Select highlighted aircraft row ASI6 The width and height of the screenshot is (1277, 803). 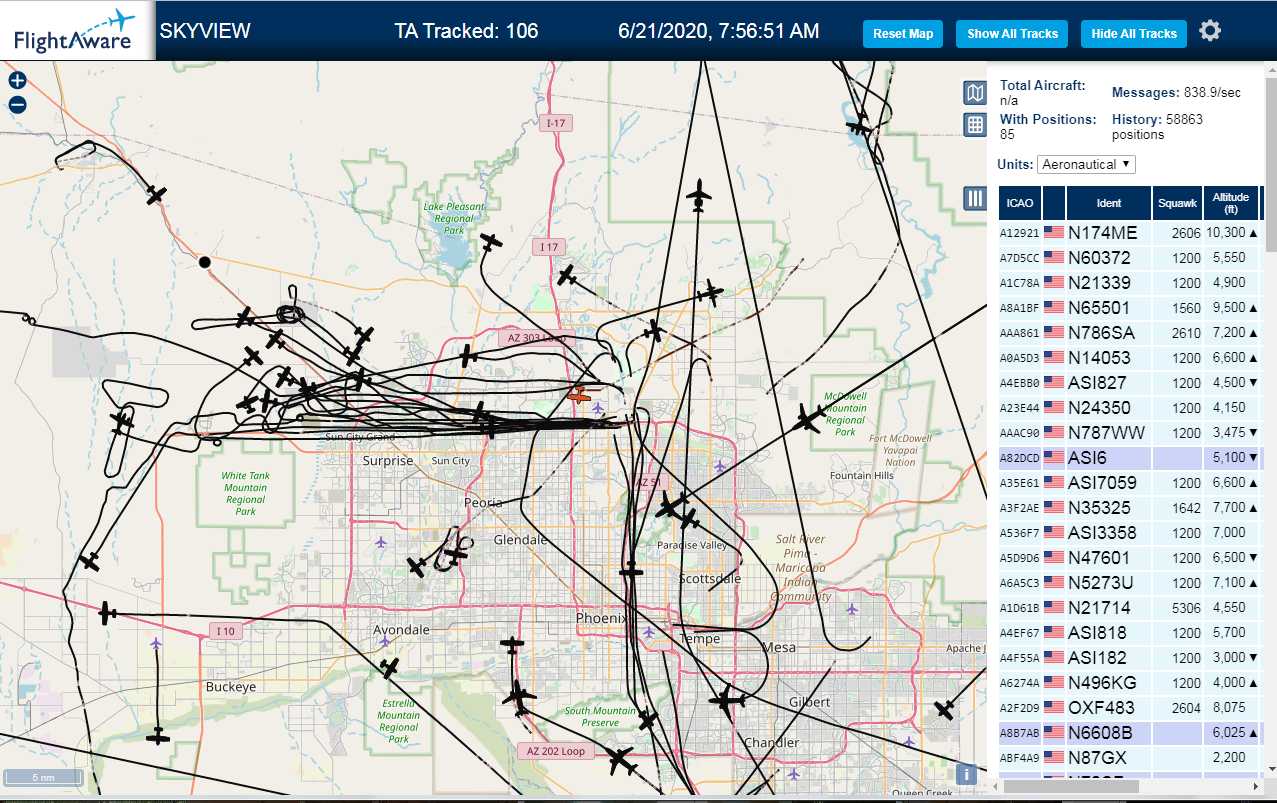click(x=1129, y=457)
